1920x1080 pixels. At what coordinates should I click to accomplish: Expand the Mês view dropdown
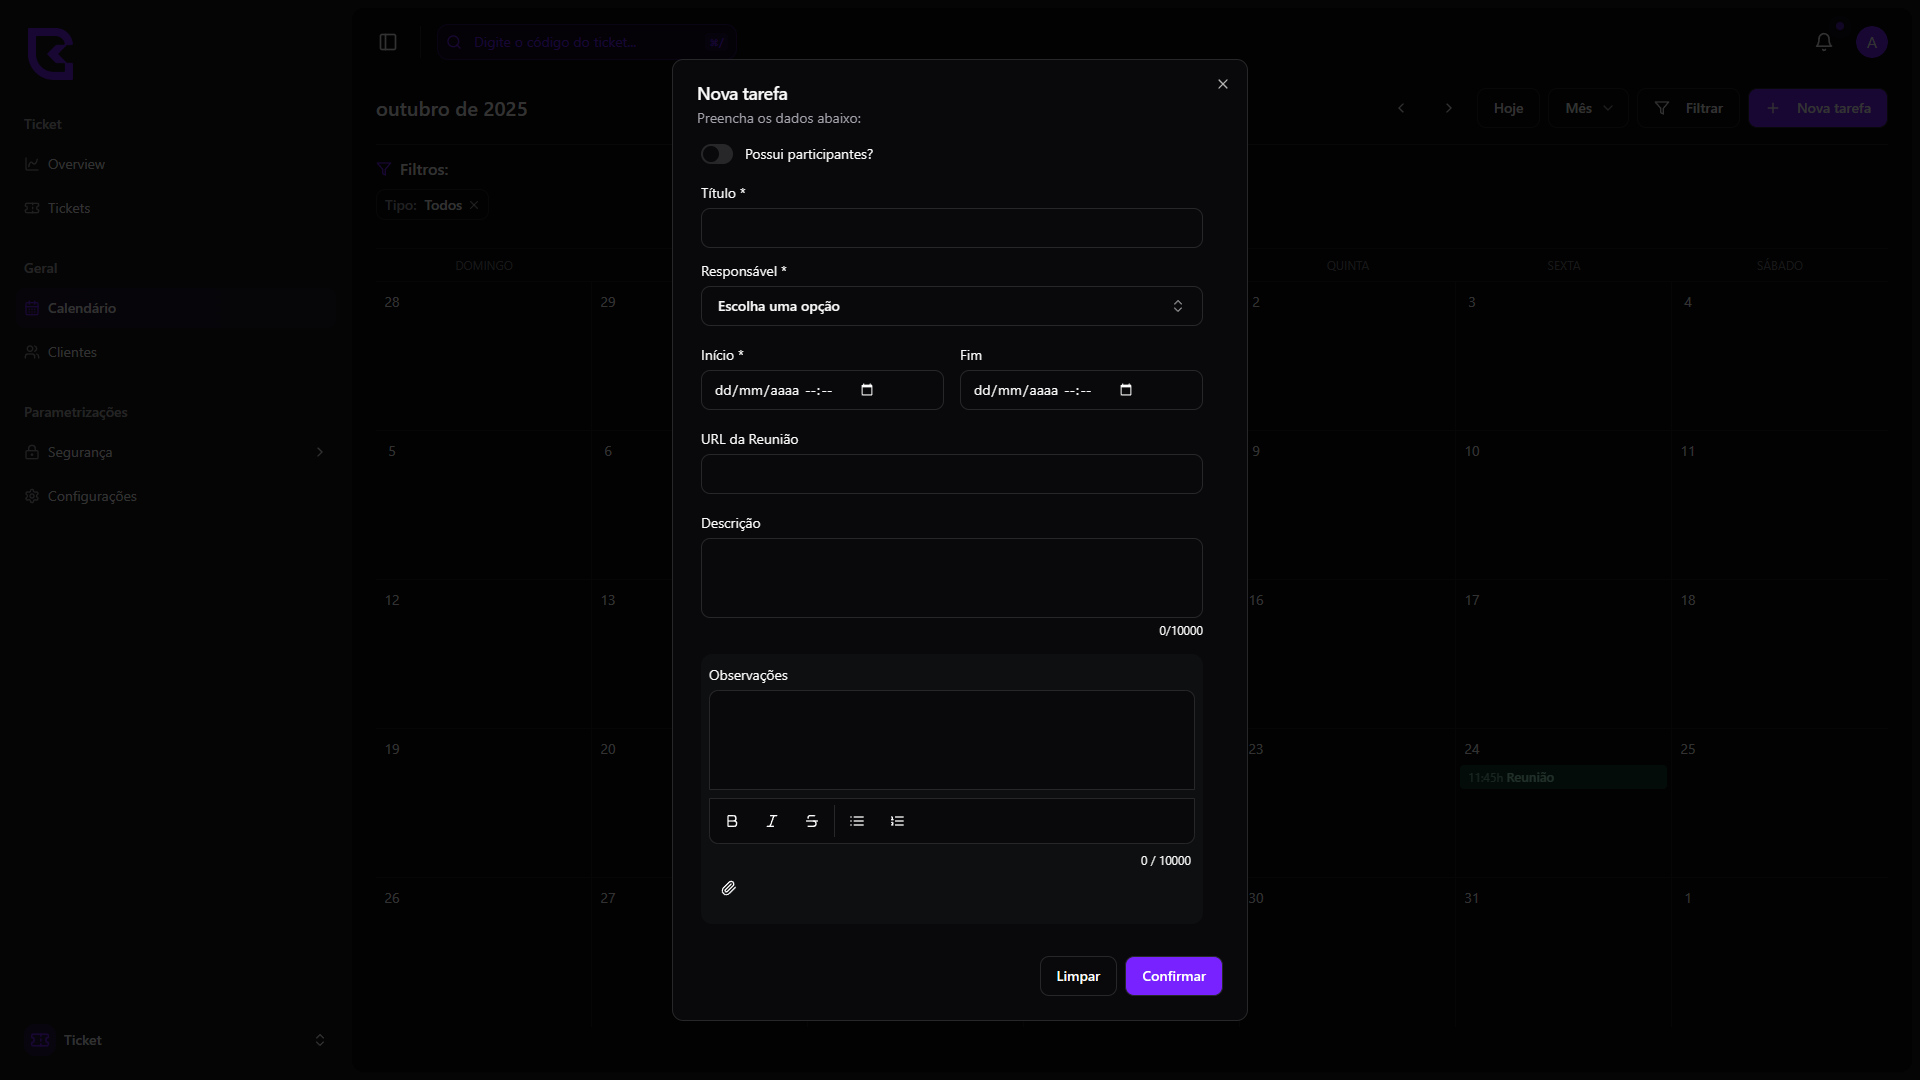click(1588, 108)
